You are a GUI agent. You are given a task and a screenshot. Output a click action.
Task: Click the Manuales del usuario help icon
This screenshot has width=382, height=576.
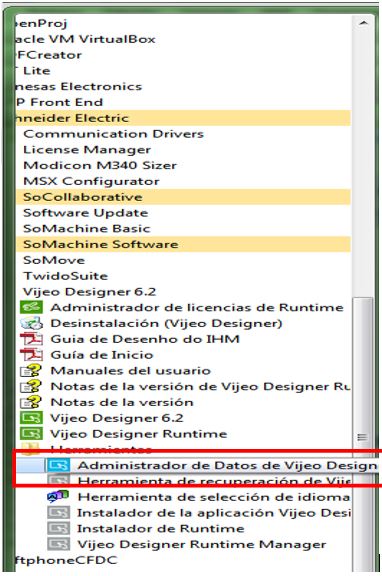(x=31, y=370)
